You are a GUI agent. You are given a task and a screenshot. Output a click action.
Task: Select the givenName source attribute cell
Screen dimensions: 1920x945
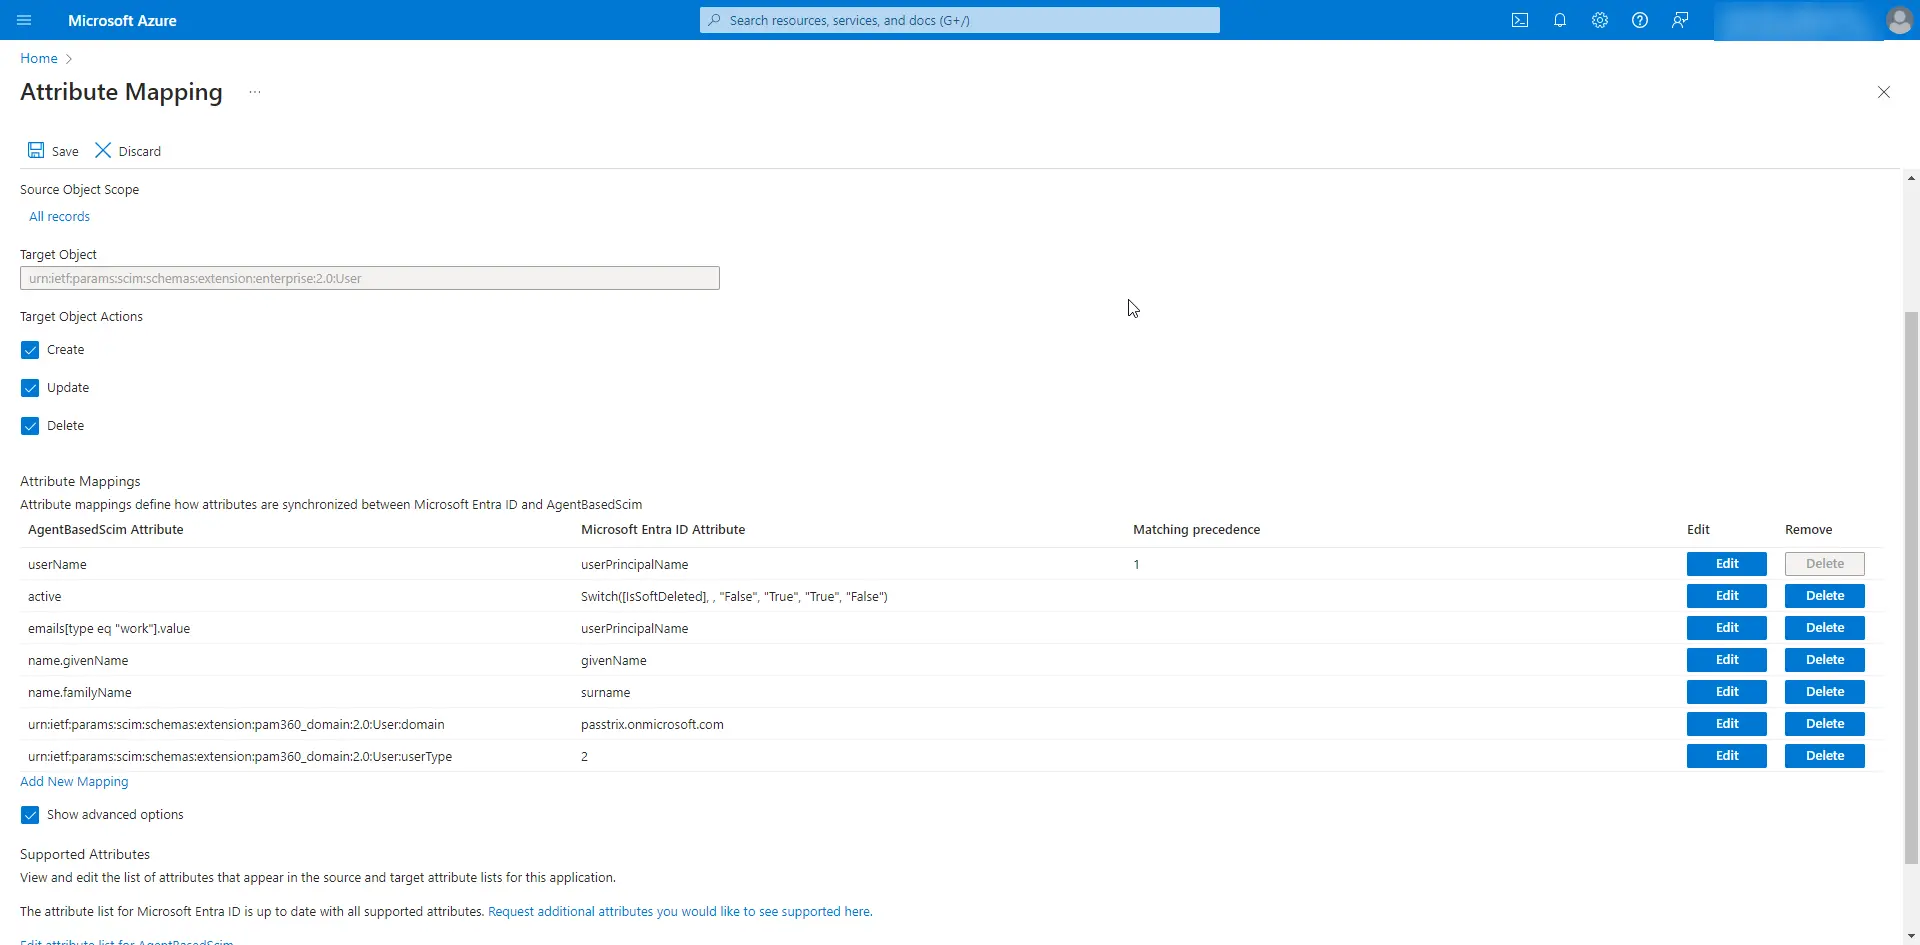[614, 661]
